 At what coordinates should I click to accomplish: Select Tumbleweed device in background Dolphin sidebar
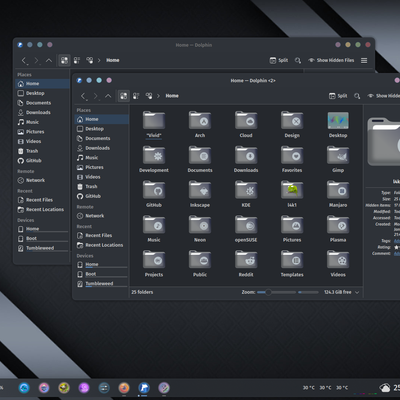pos(42,248)
